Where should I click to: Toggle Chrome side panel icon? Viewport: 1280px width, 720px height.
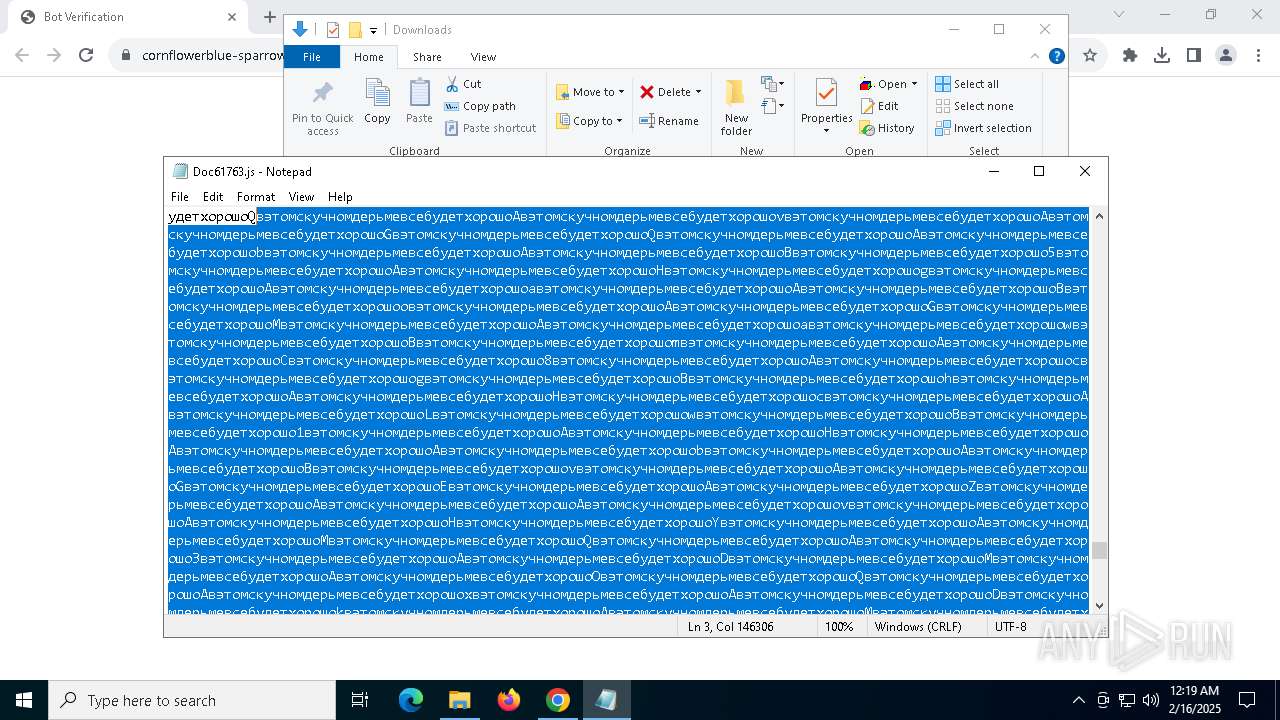tap(1194, 56)
